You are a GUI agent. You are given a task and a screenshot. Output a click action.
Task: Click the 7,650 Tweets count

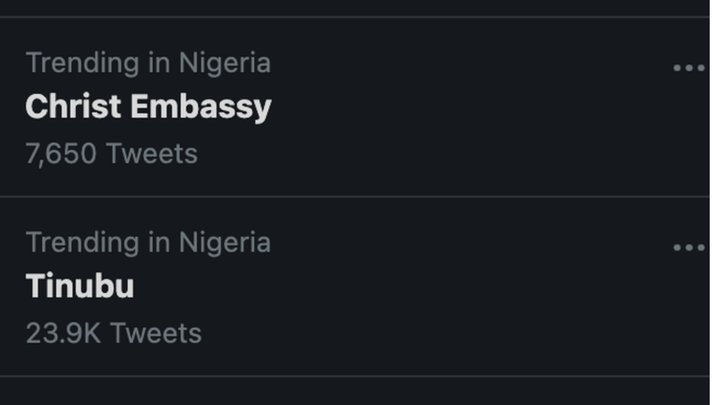point(111,154)
